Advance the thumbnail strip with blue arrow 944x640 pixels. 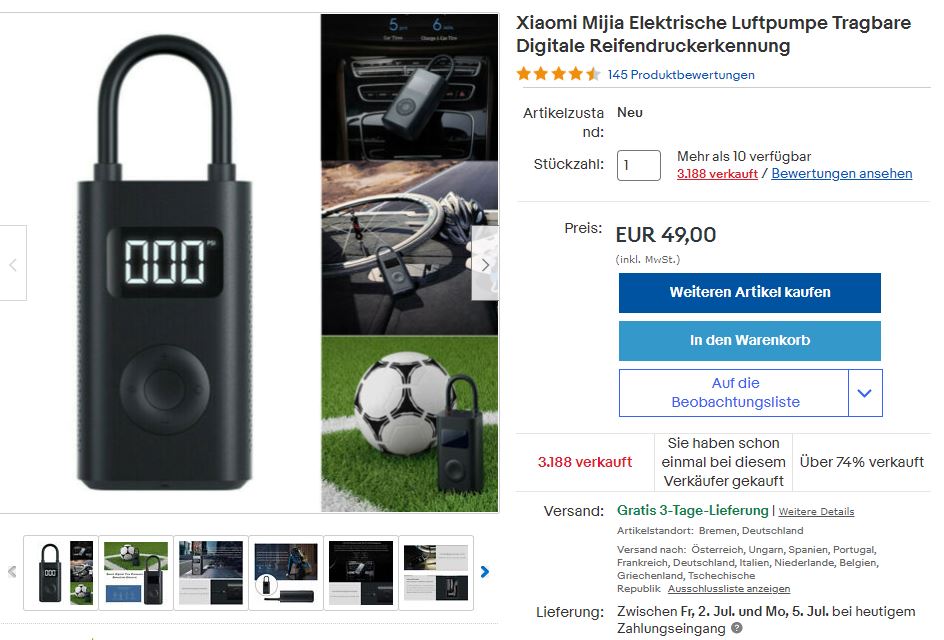click(x=485, y=571)
